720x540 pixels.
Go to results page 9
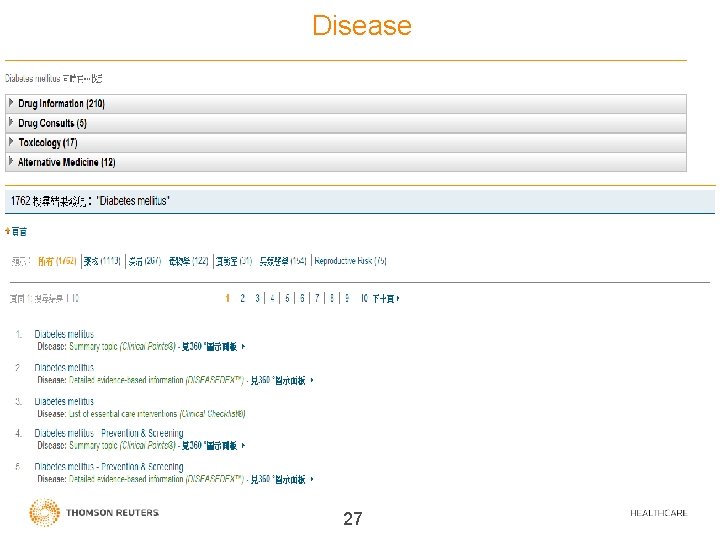coord(347,298)
